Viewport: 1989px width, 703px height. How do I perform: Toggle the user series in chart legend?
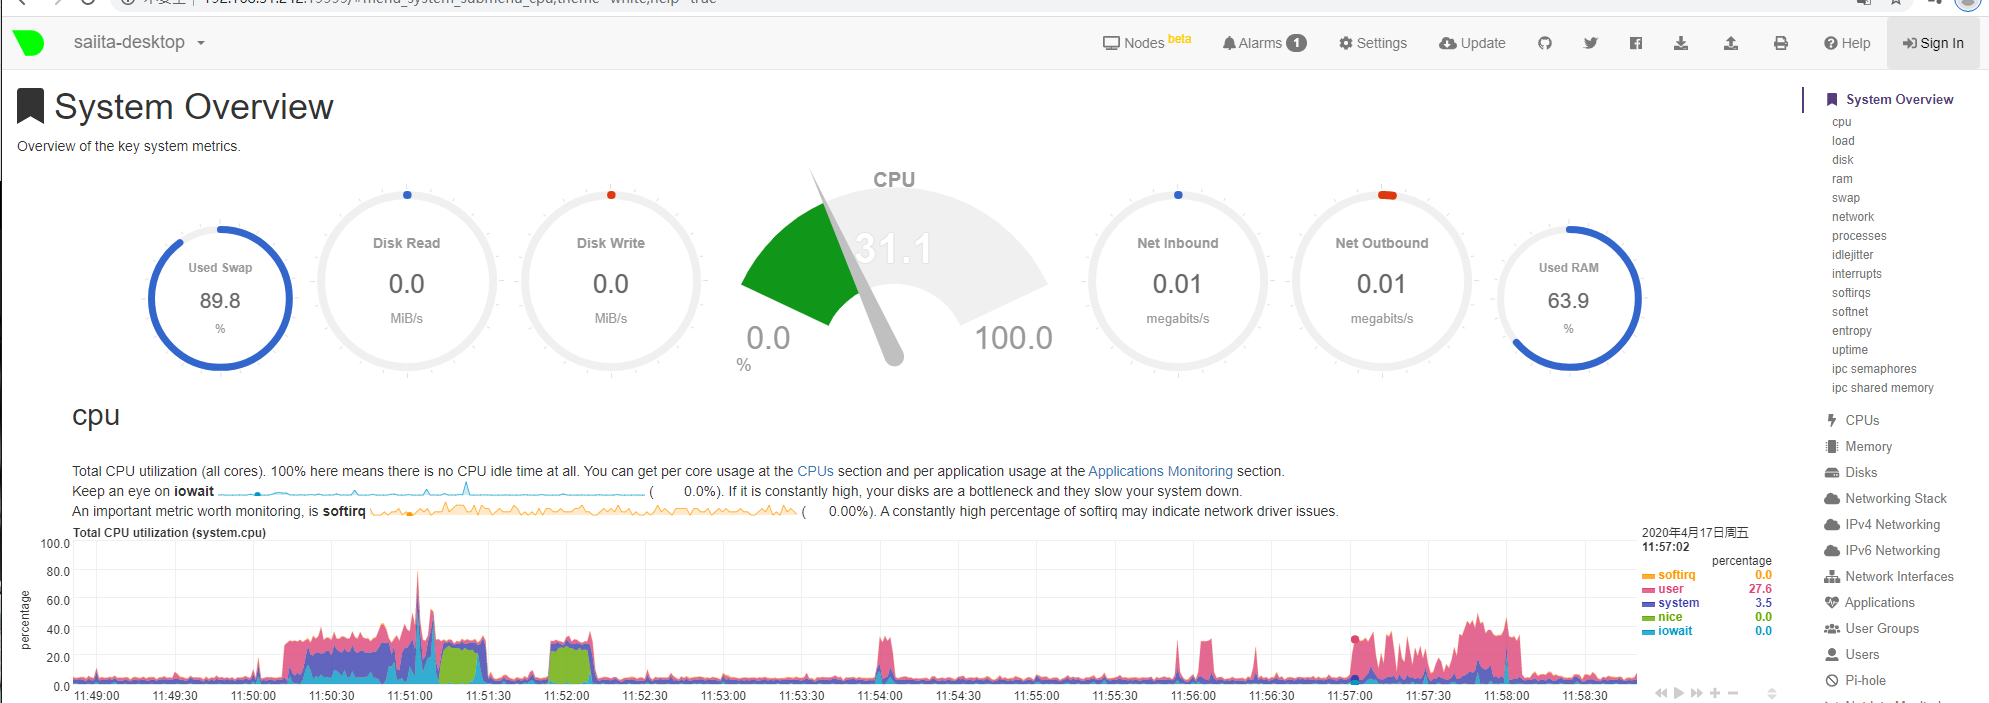pos(1670,589)
